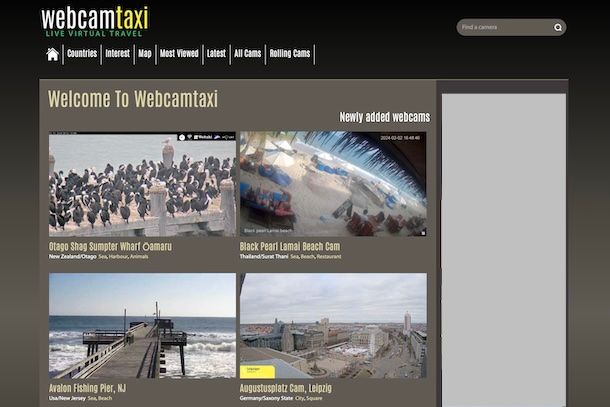610x407 pixels.
Task: Type in the Find a camera field
Action: (x=503, y=27)
